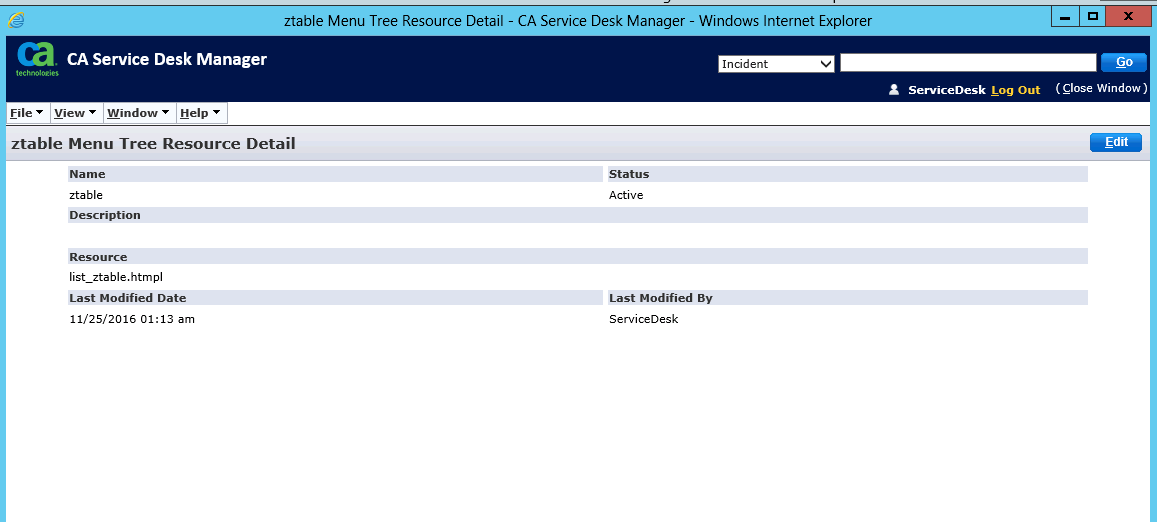Maximize the browser window
Viewport: 1157px width, 522px height.
tap(1093, 16)
